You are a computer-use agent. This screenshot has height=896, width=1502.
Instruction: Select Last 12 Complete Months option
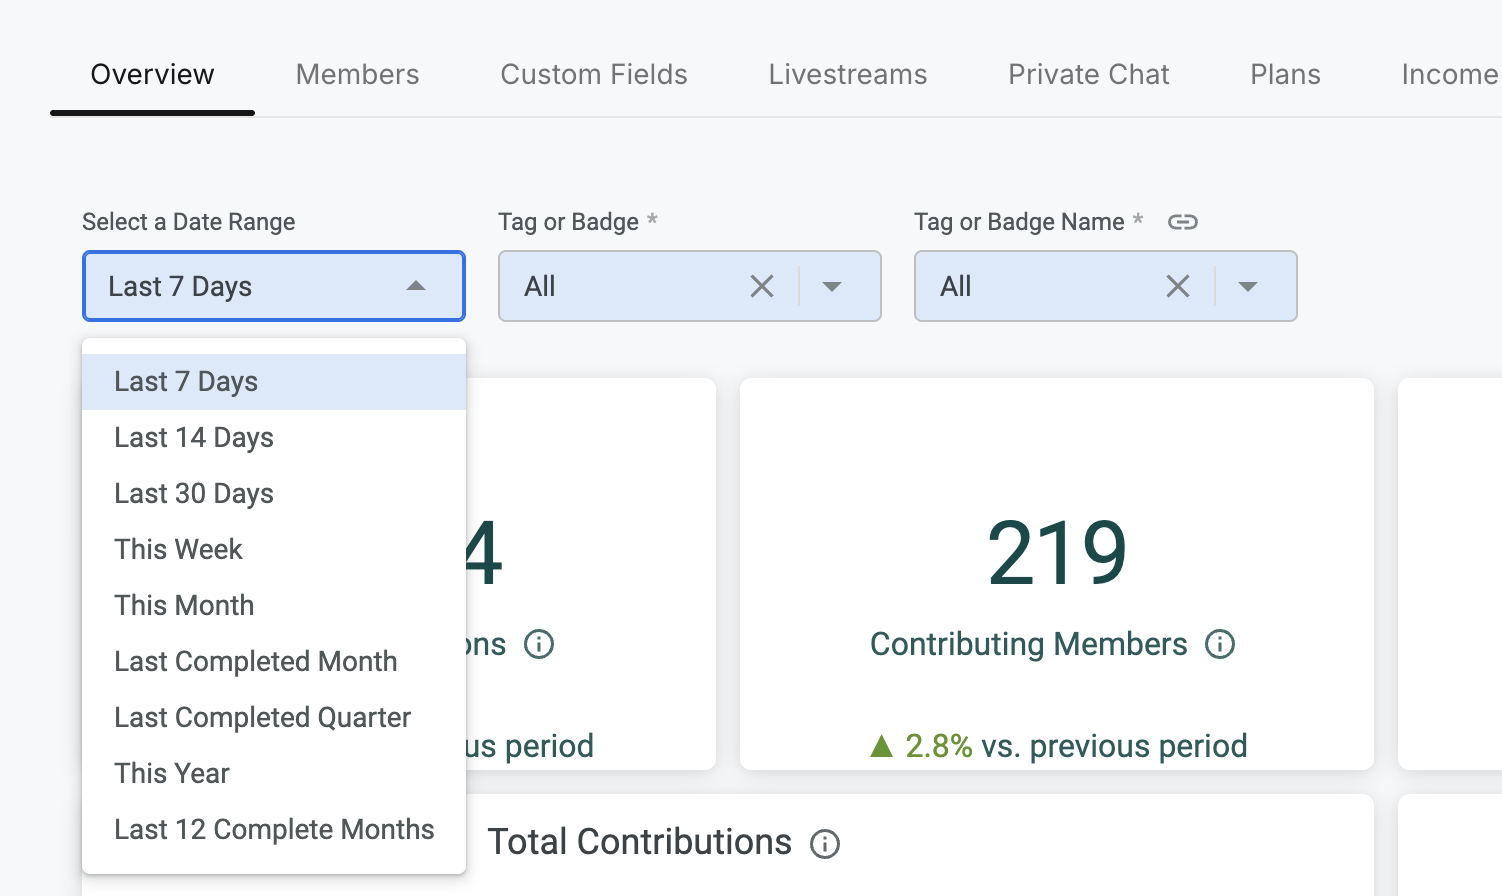click(x=274, y=830)
